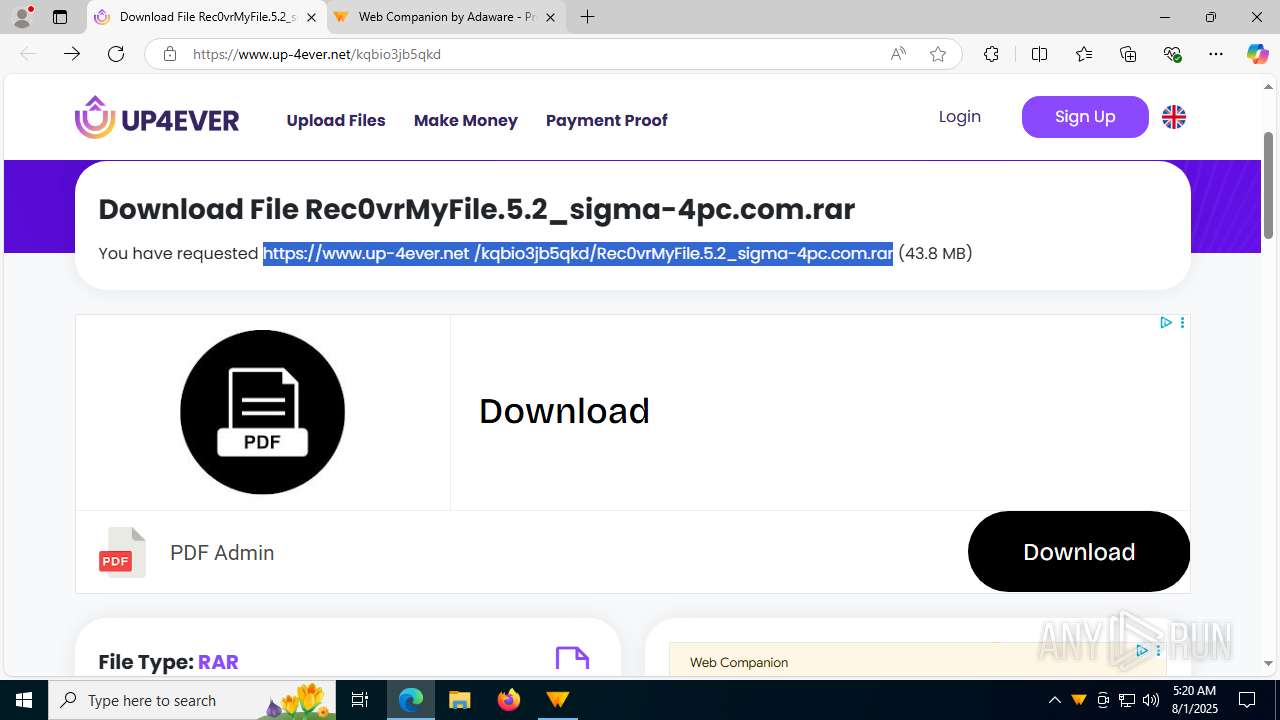Click the UP4EVER logo
This screenshot has height=720, width=1280.
[x=157, y=118]
